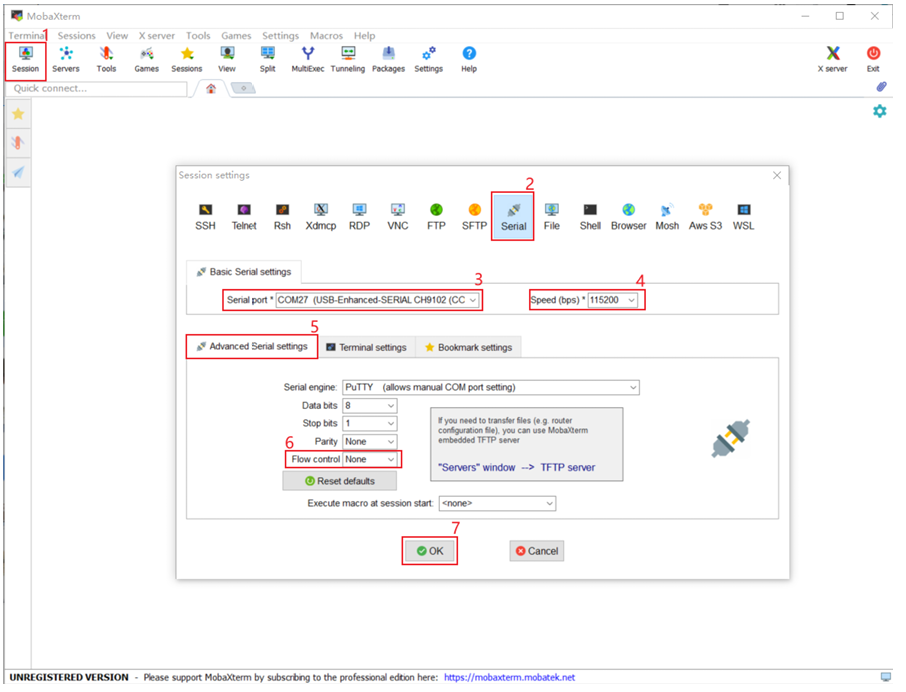This screenshot has height=692, width=906.
Task: Select Telnet session type
Action: 244,217
